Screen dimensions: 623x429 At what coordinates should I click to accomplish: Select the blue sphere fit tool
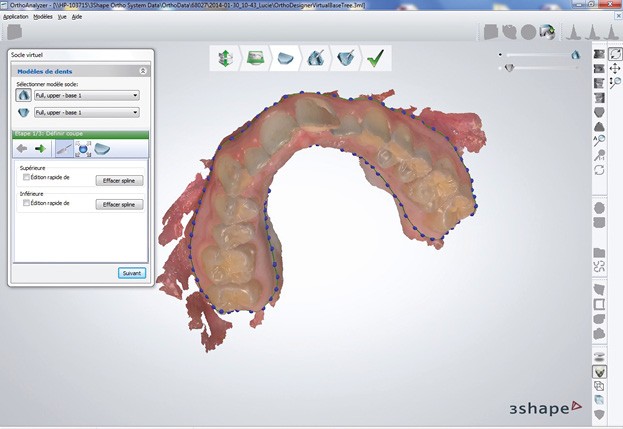[83, 148]
